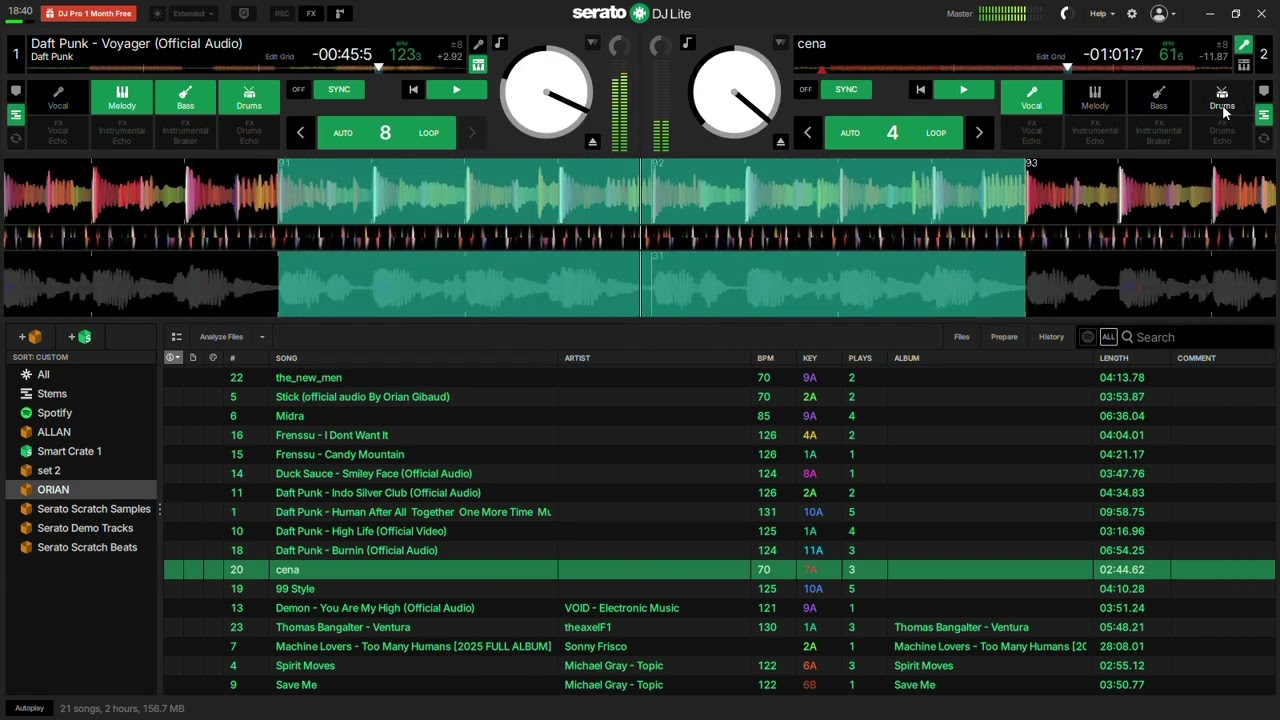This screenshot has height=720, width=1280.
Task: Enable deck 2 Drums stem
Action: click(x=1222, y=97)
